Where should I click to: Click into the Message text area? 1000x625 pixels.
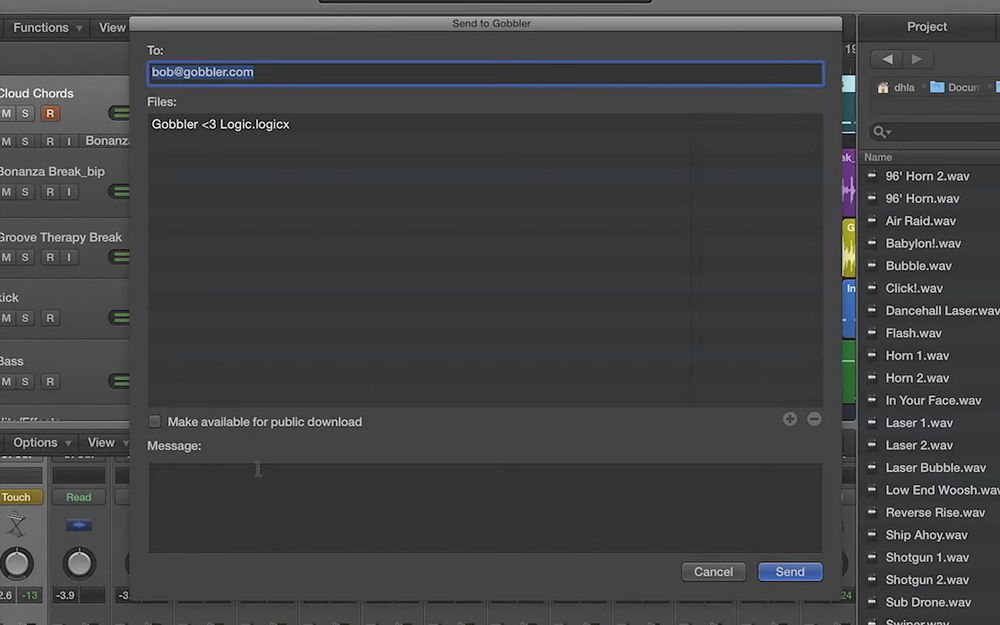tap(485, 508)
